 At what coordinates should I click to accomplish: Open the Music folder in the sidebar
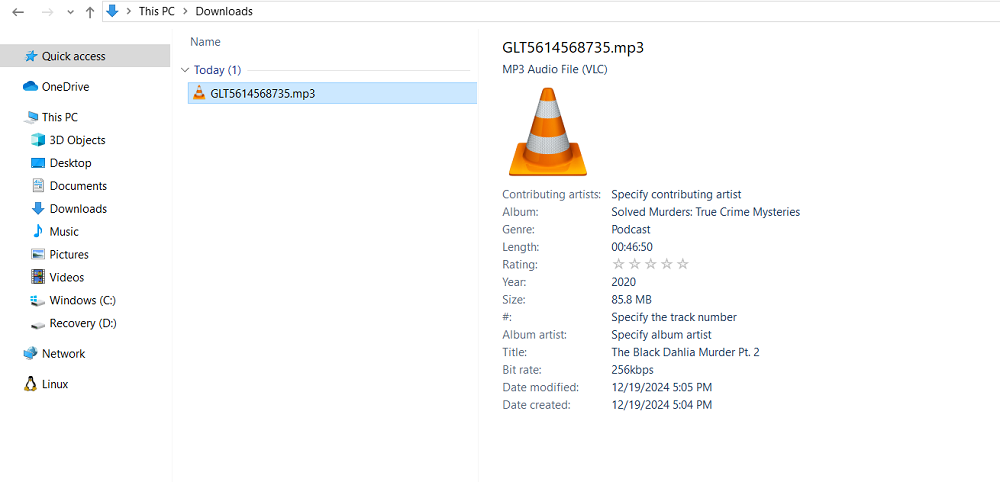click(64, 232)
